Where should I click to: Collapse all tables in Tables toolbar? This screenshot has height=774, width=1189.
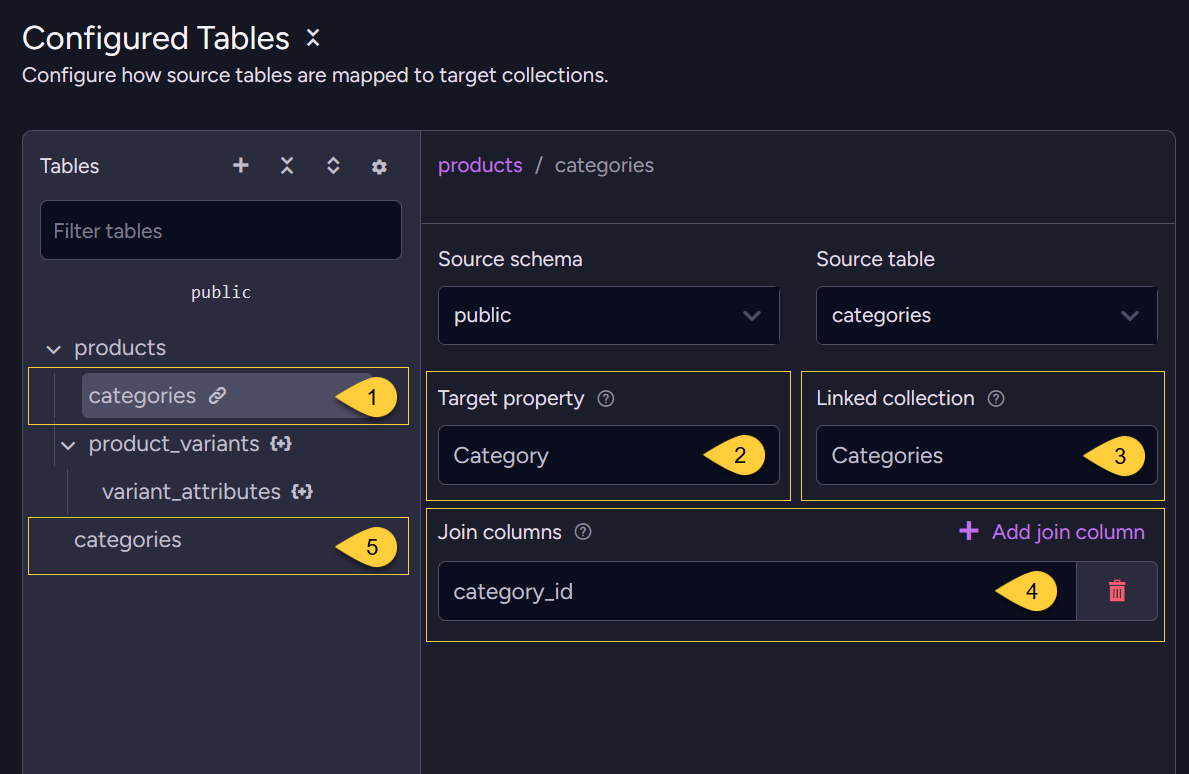pos(287,165)
